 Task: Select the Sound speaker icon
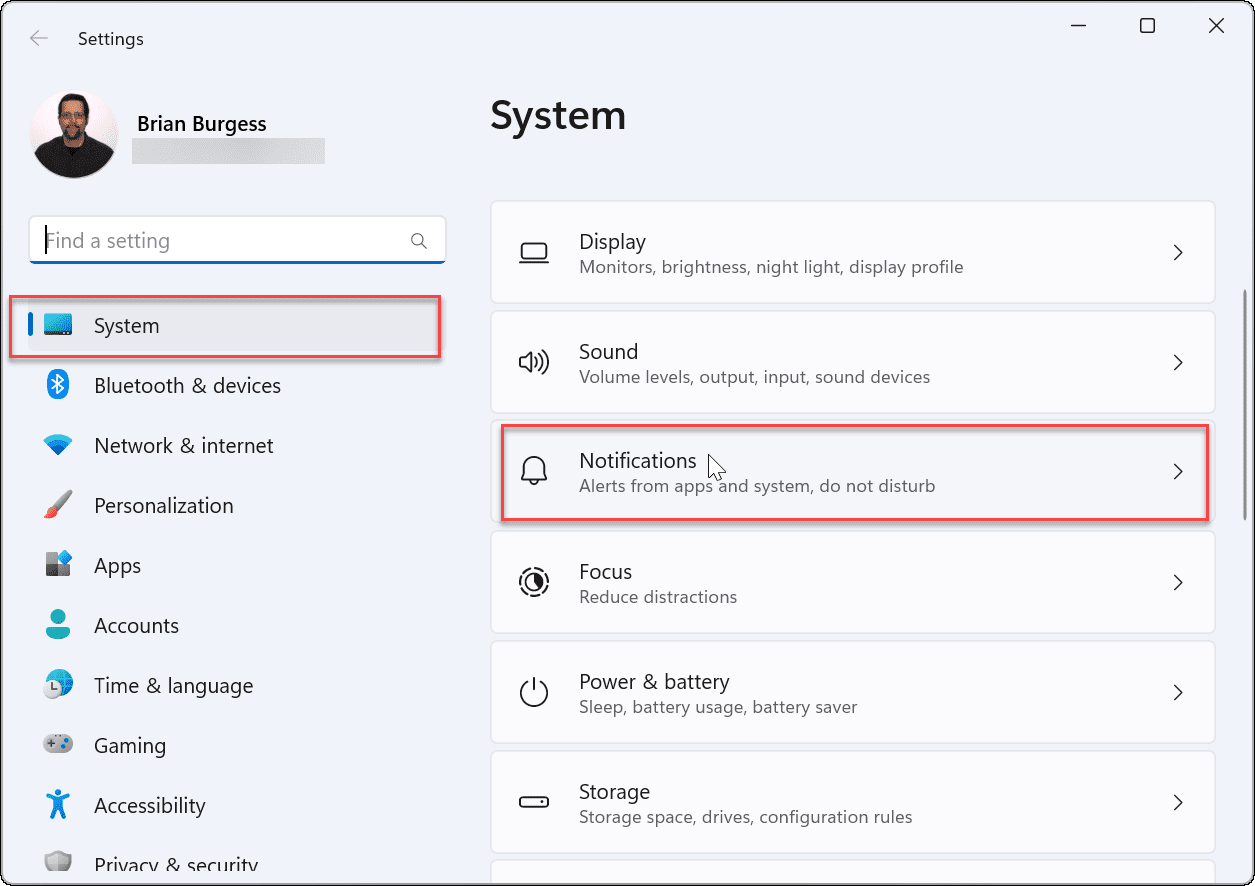(x=534, y=362)
